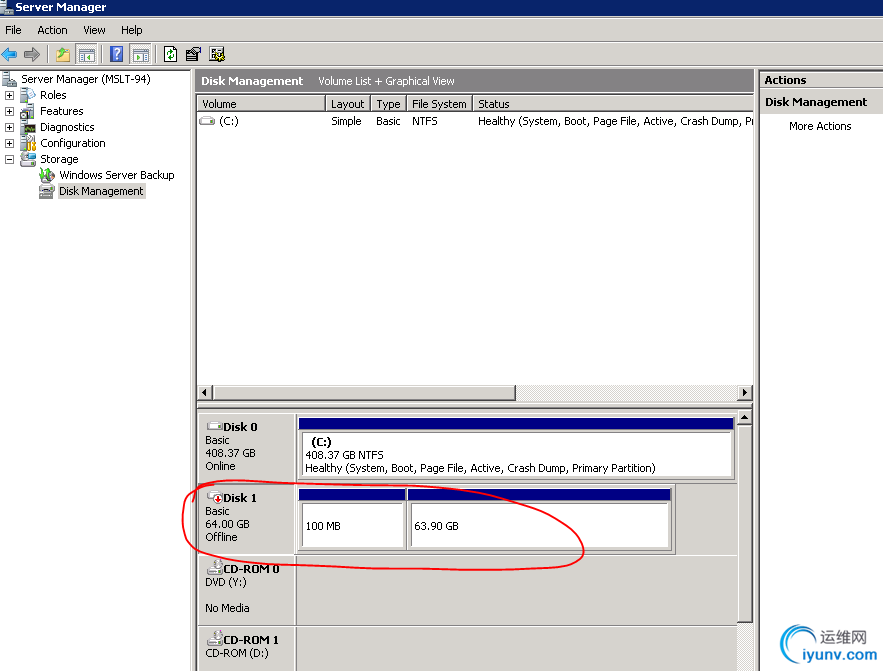Open the Action menu
The width and height of the screenshot is (883, 671).
click(52, 30)
